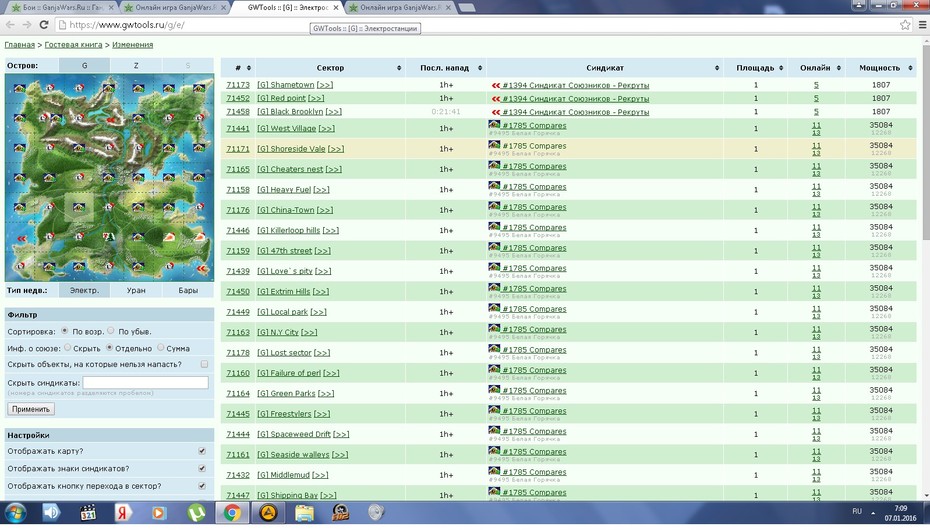Sort by Посл. напад column arrows
This screenshot has height=530, width=930.
coord(480,68)
